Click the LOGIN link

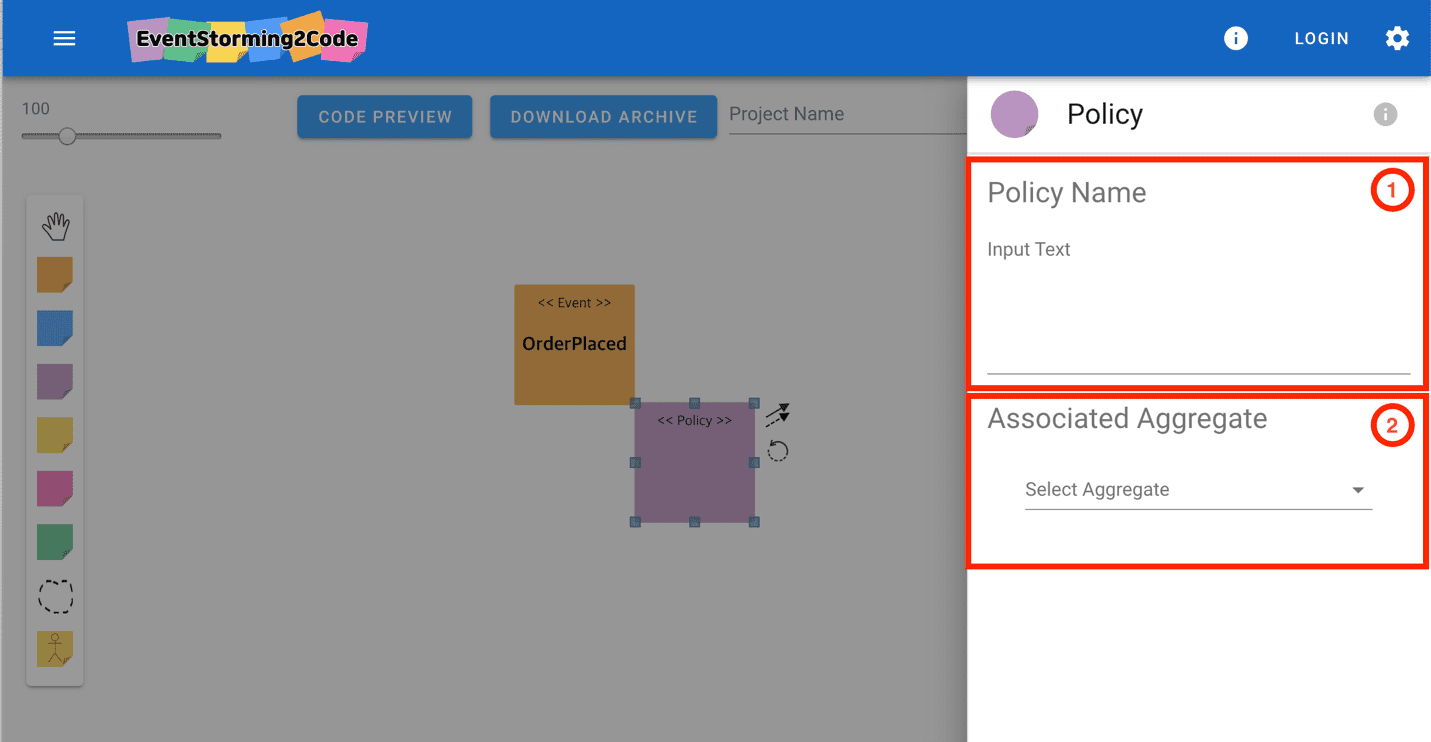1322,38
